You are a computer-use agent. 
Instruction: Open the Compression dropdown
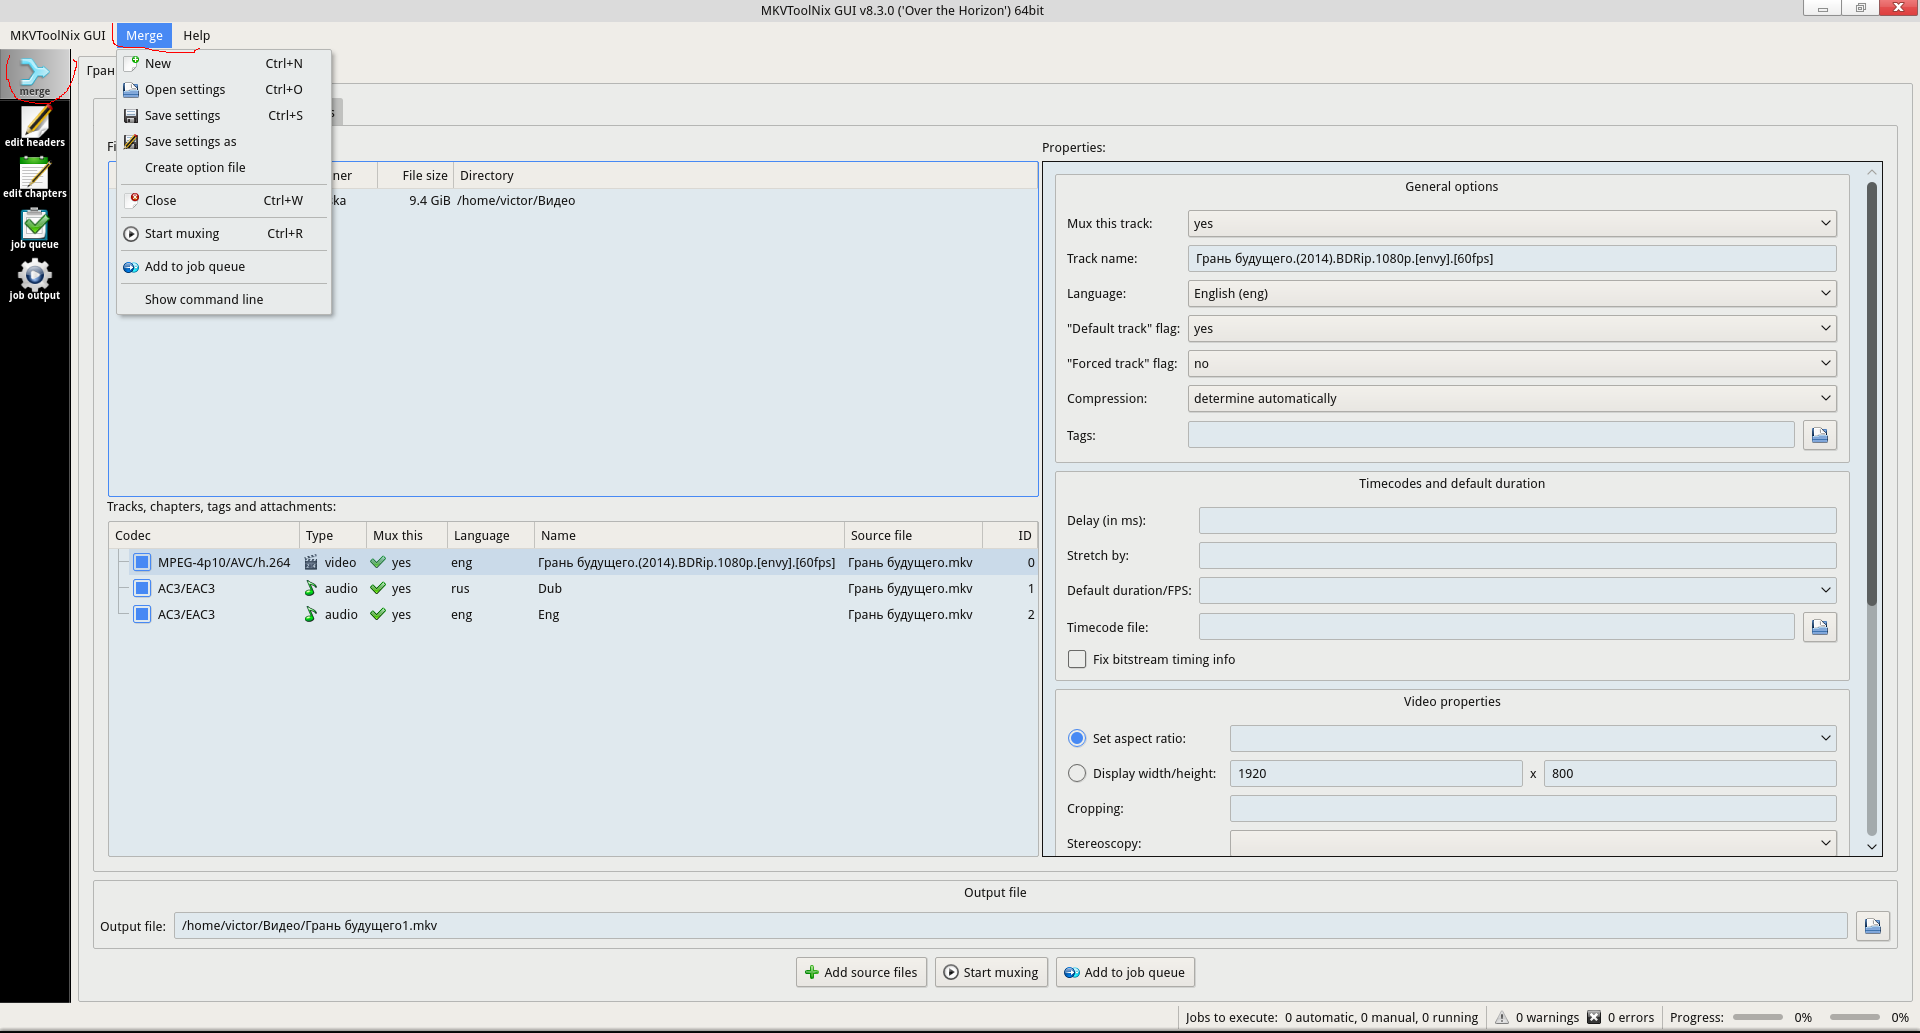(x=1511, y=398)
